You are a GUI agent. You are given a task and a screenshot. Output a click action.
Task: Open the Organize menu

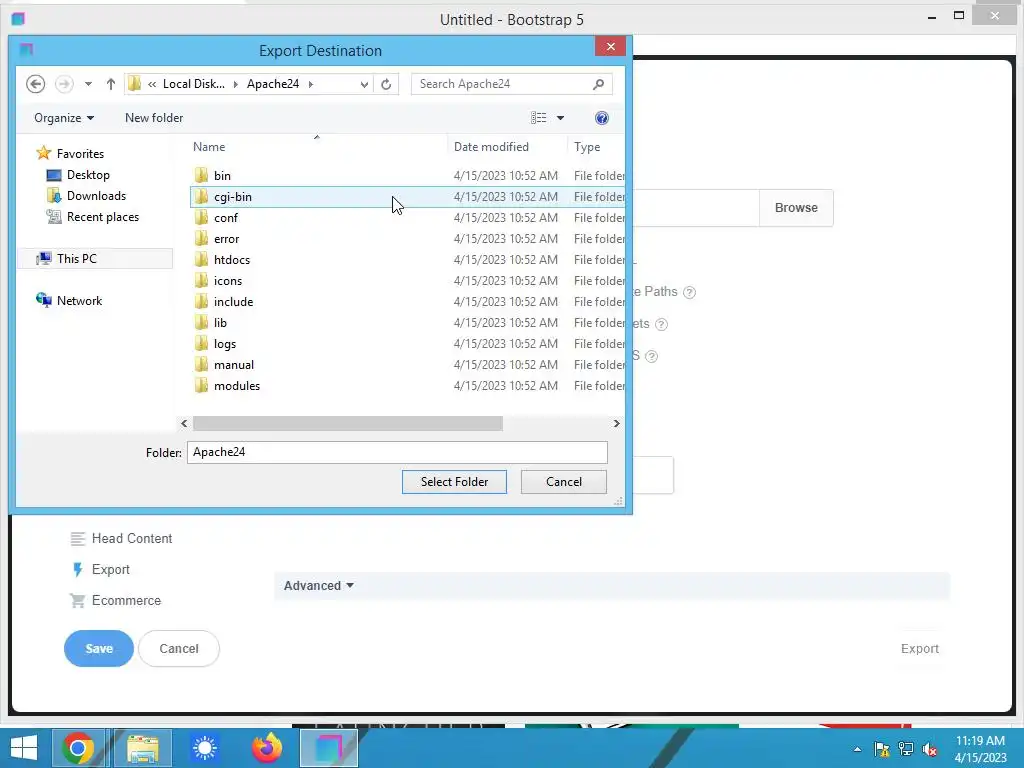[64, 118]
